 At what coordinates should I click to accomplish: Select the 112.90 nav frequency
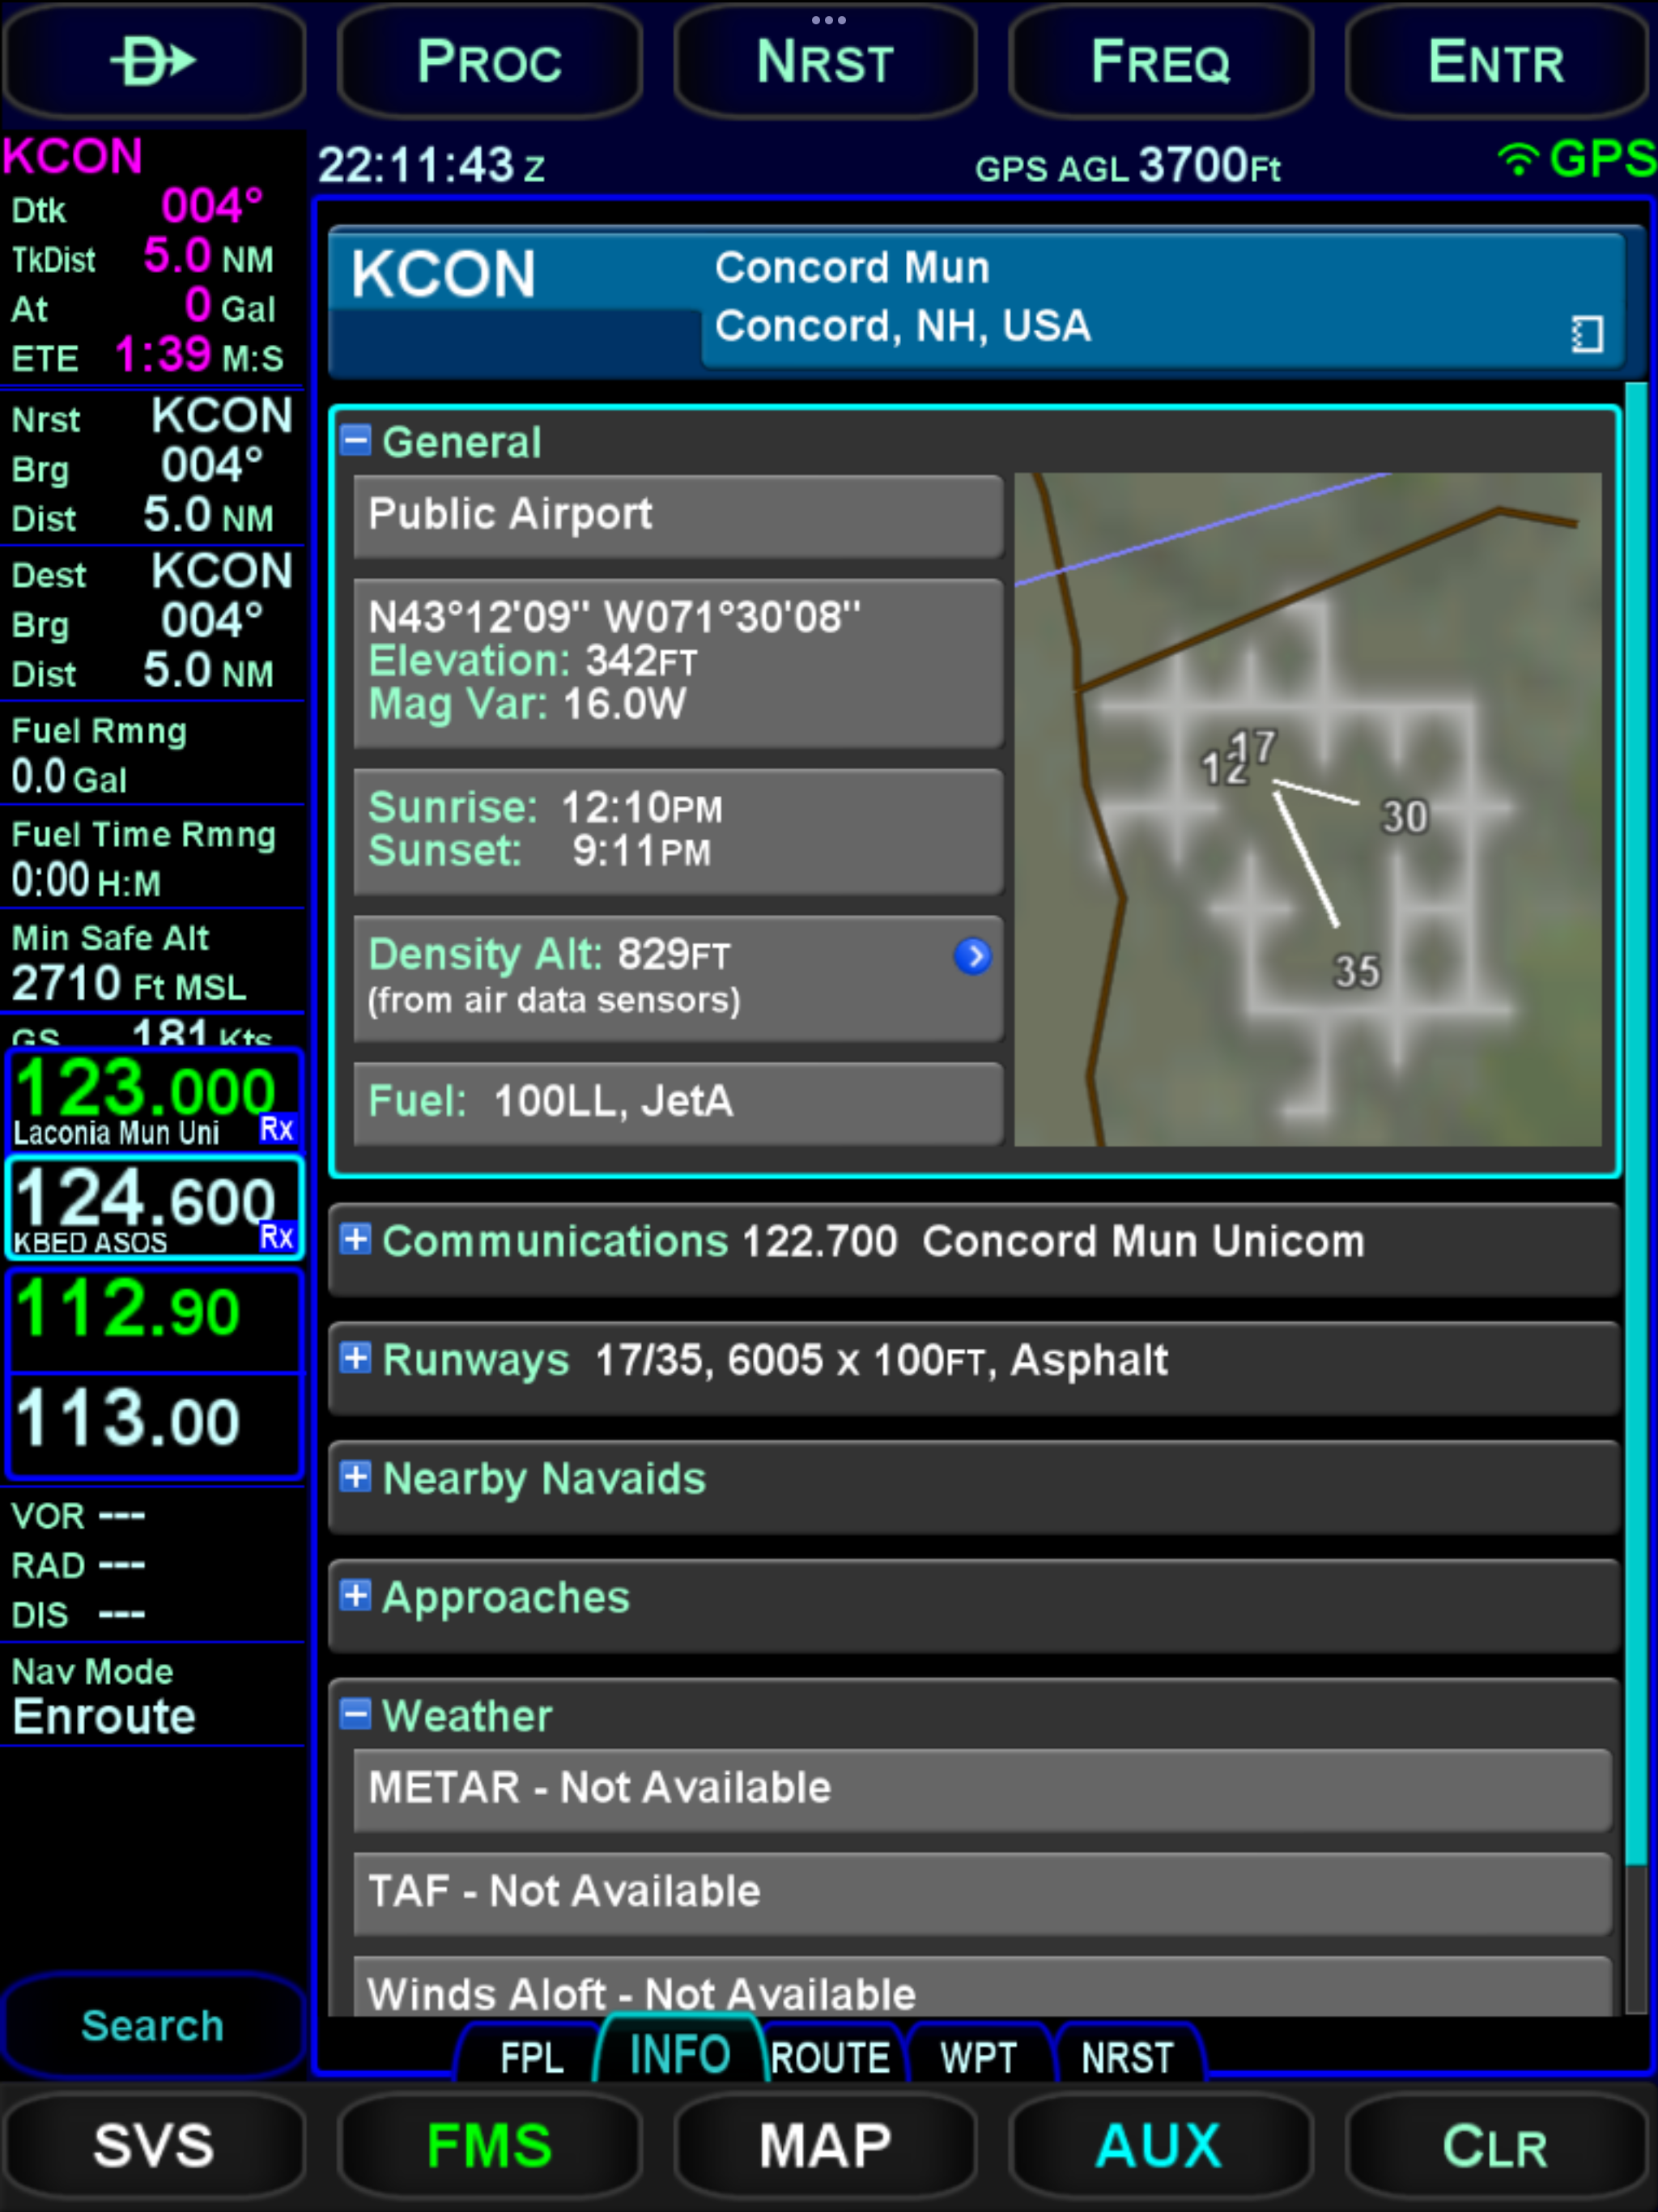tap(154, 1319)
